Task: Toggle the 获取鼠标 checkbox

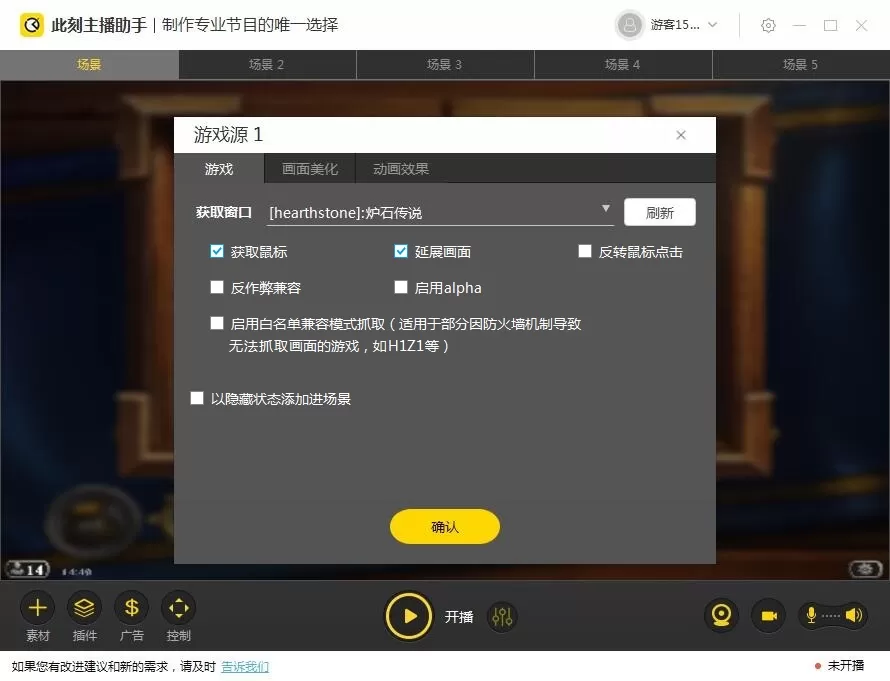Action: (217, 251)
